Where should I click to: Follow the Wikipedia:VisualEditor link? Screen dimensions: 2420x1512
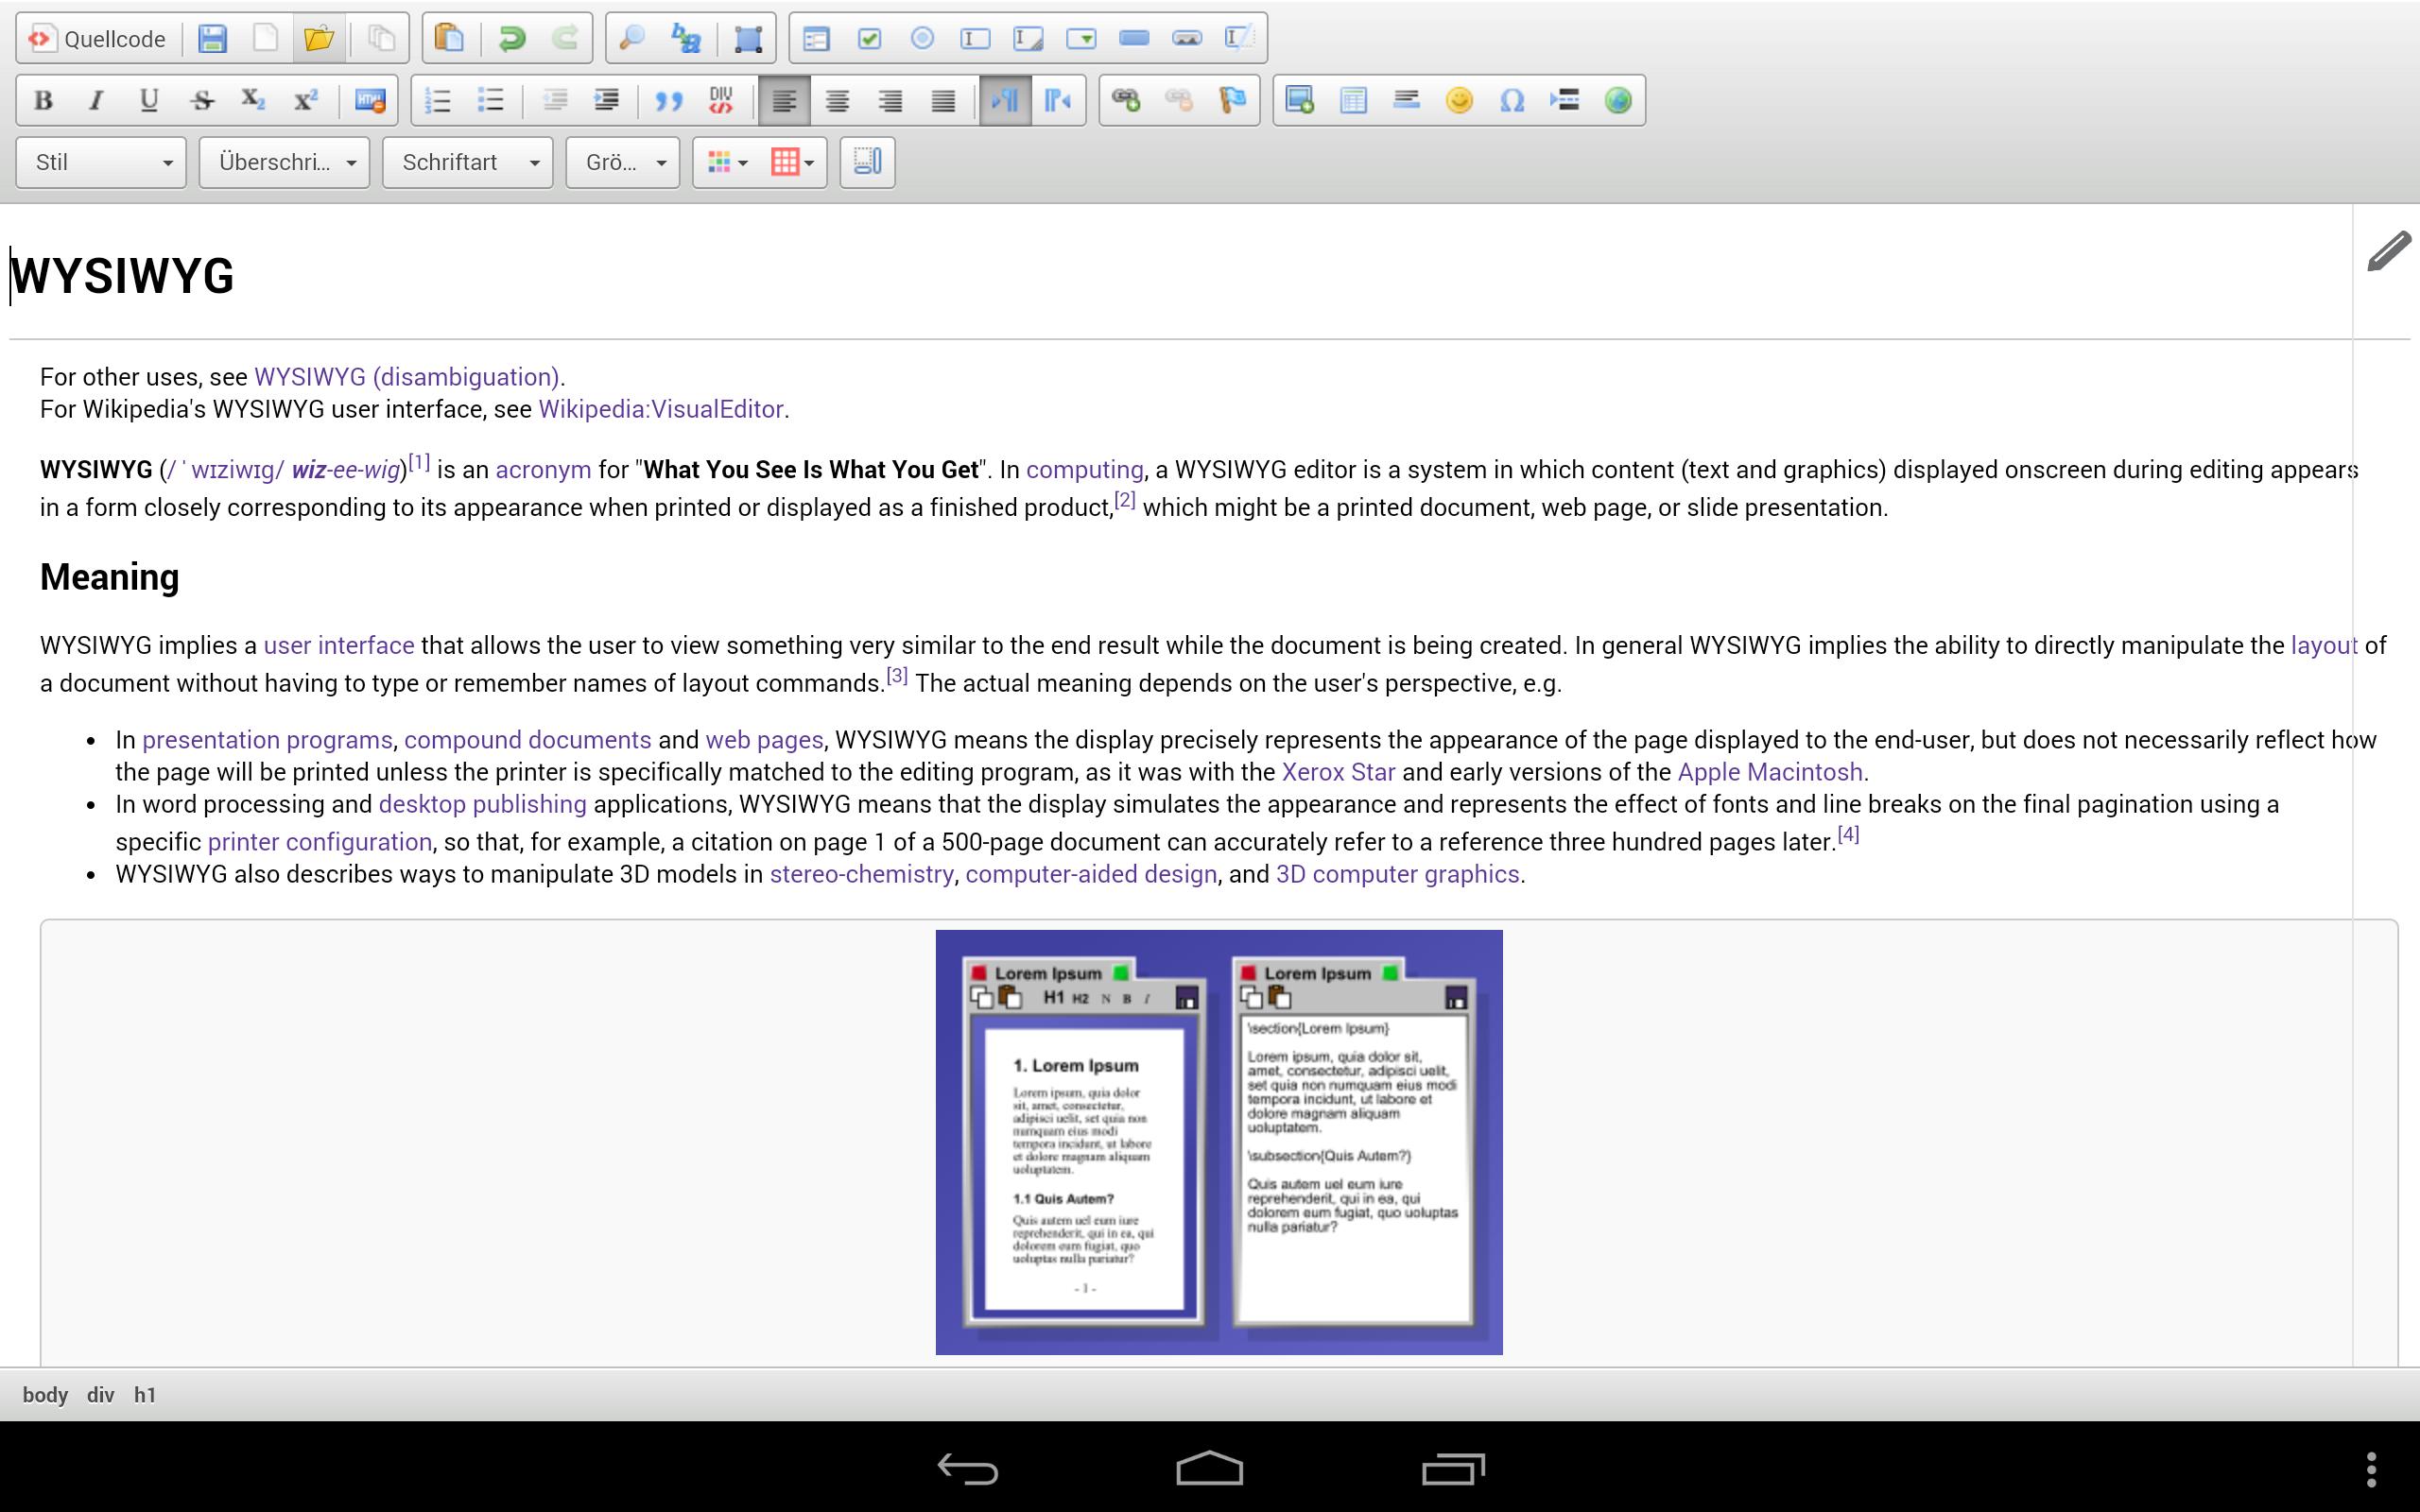660,409
